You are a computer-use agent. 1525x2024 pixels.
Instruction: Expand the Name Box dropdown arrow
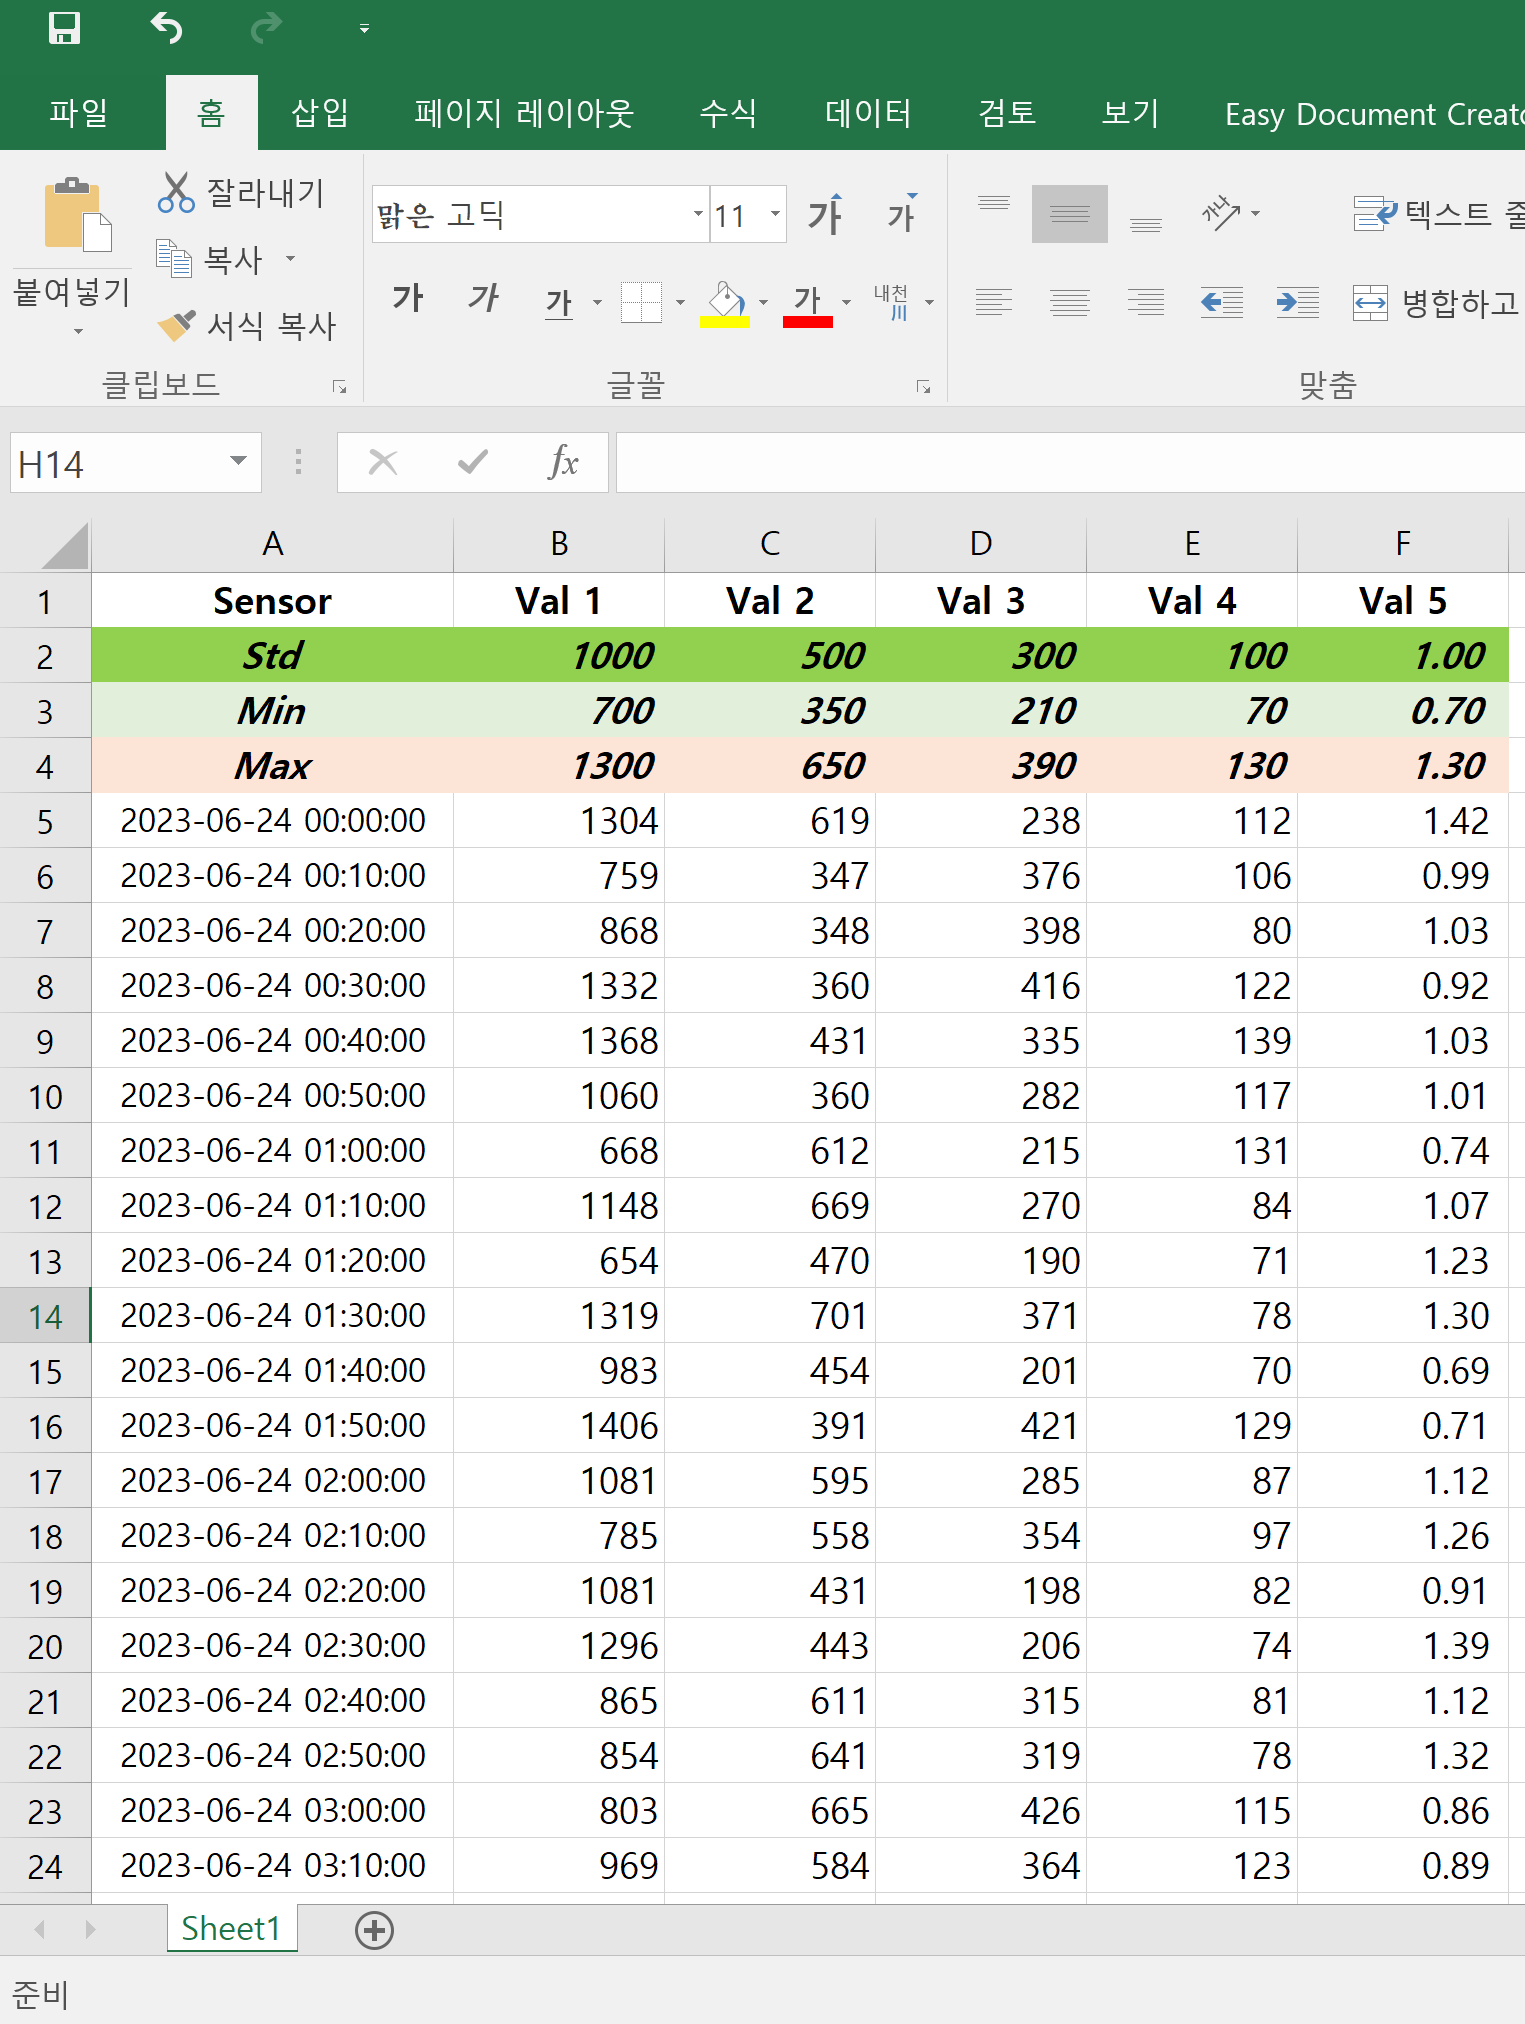pyautogui.click(x=238, y=461)
